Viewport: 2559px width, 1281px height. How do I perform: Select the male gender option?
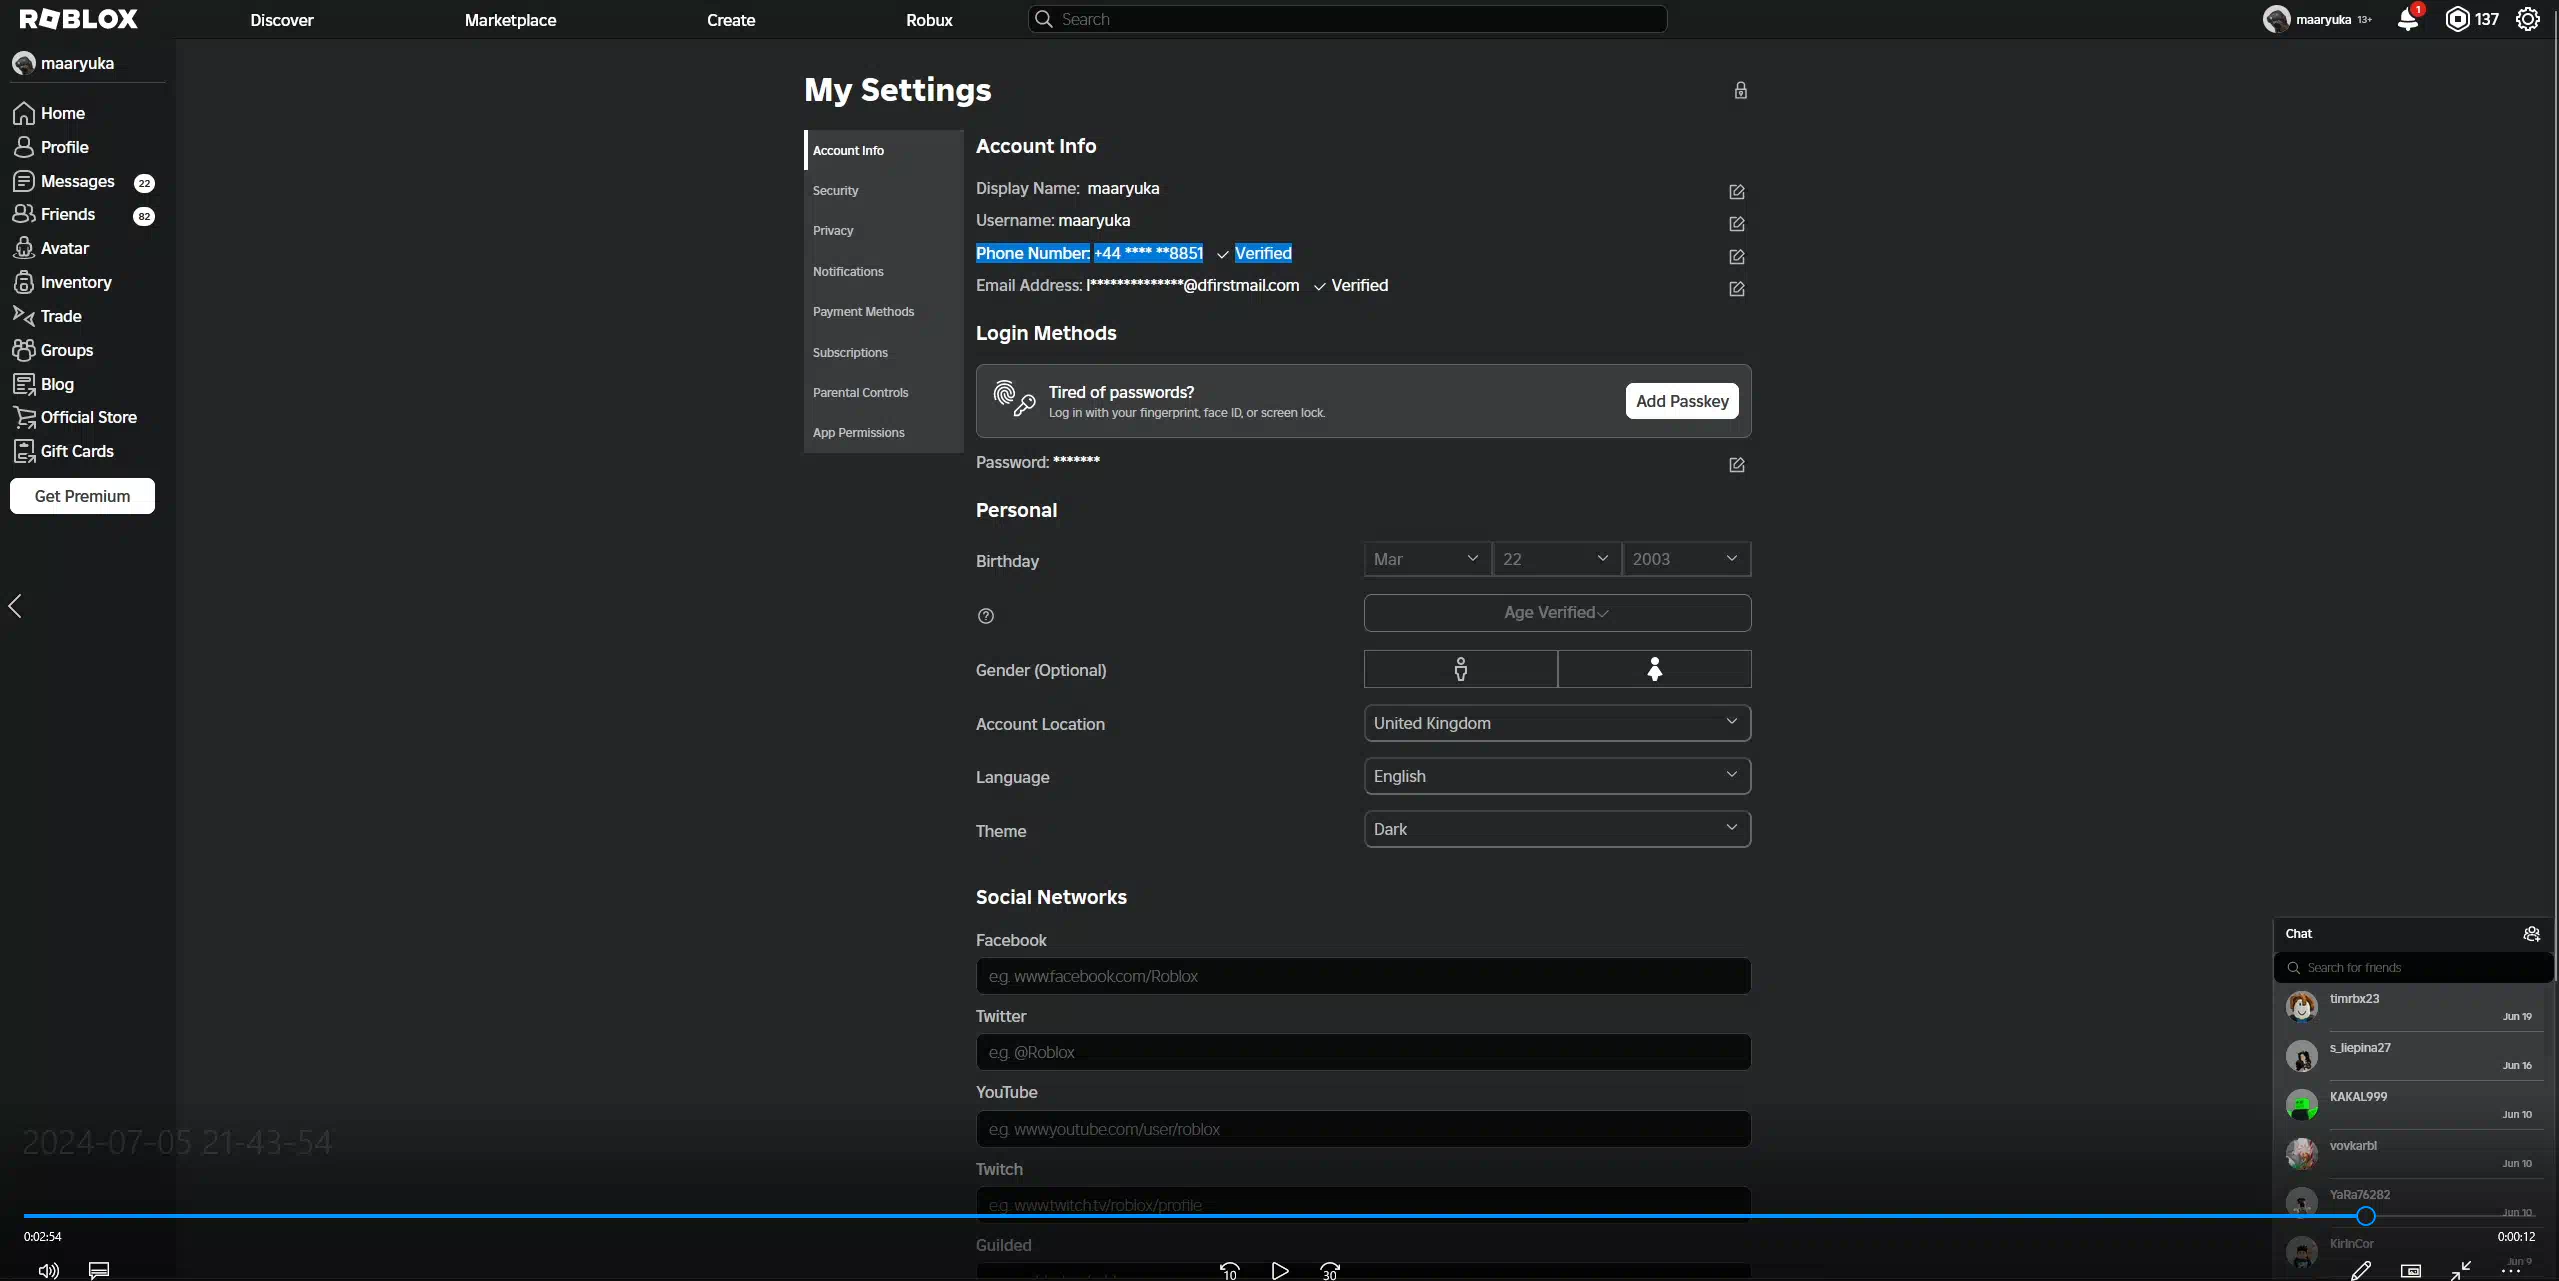click(1460, 669)
